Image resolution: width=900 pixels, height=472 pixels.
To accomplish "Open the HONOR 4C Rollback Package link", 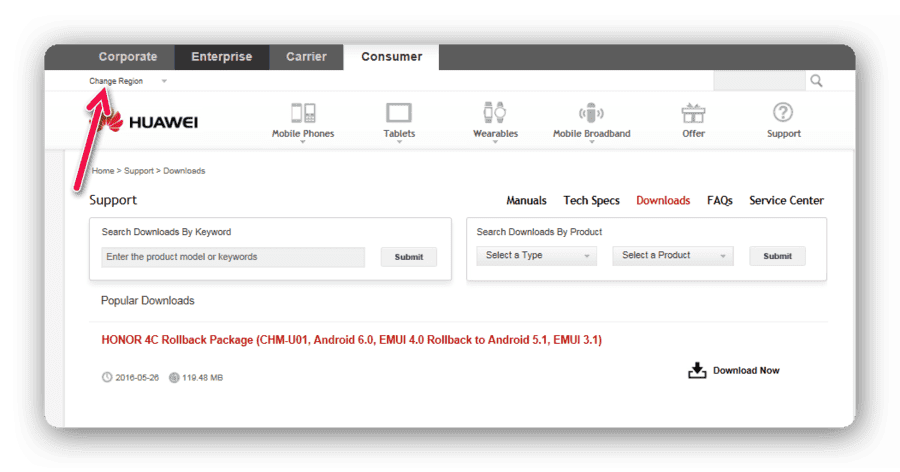I will [351, 340].
